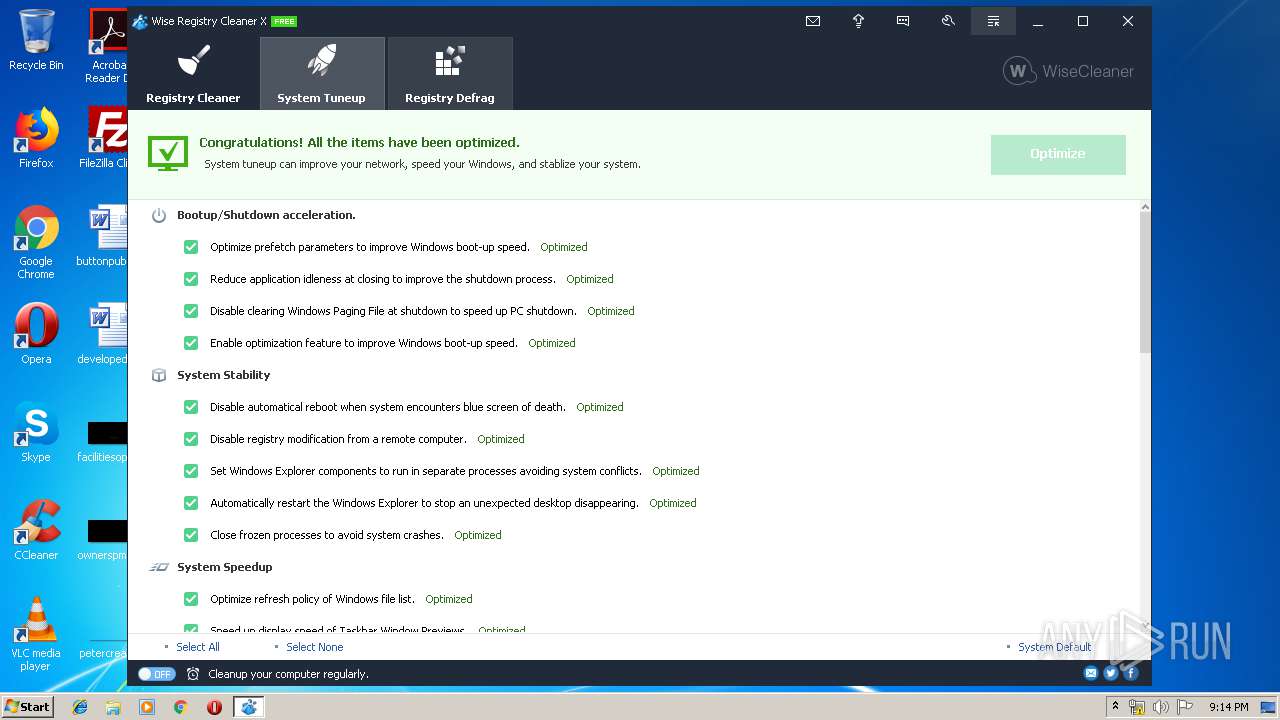Open media player icon in taskbar

147,707
